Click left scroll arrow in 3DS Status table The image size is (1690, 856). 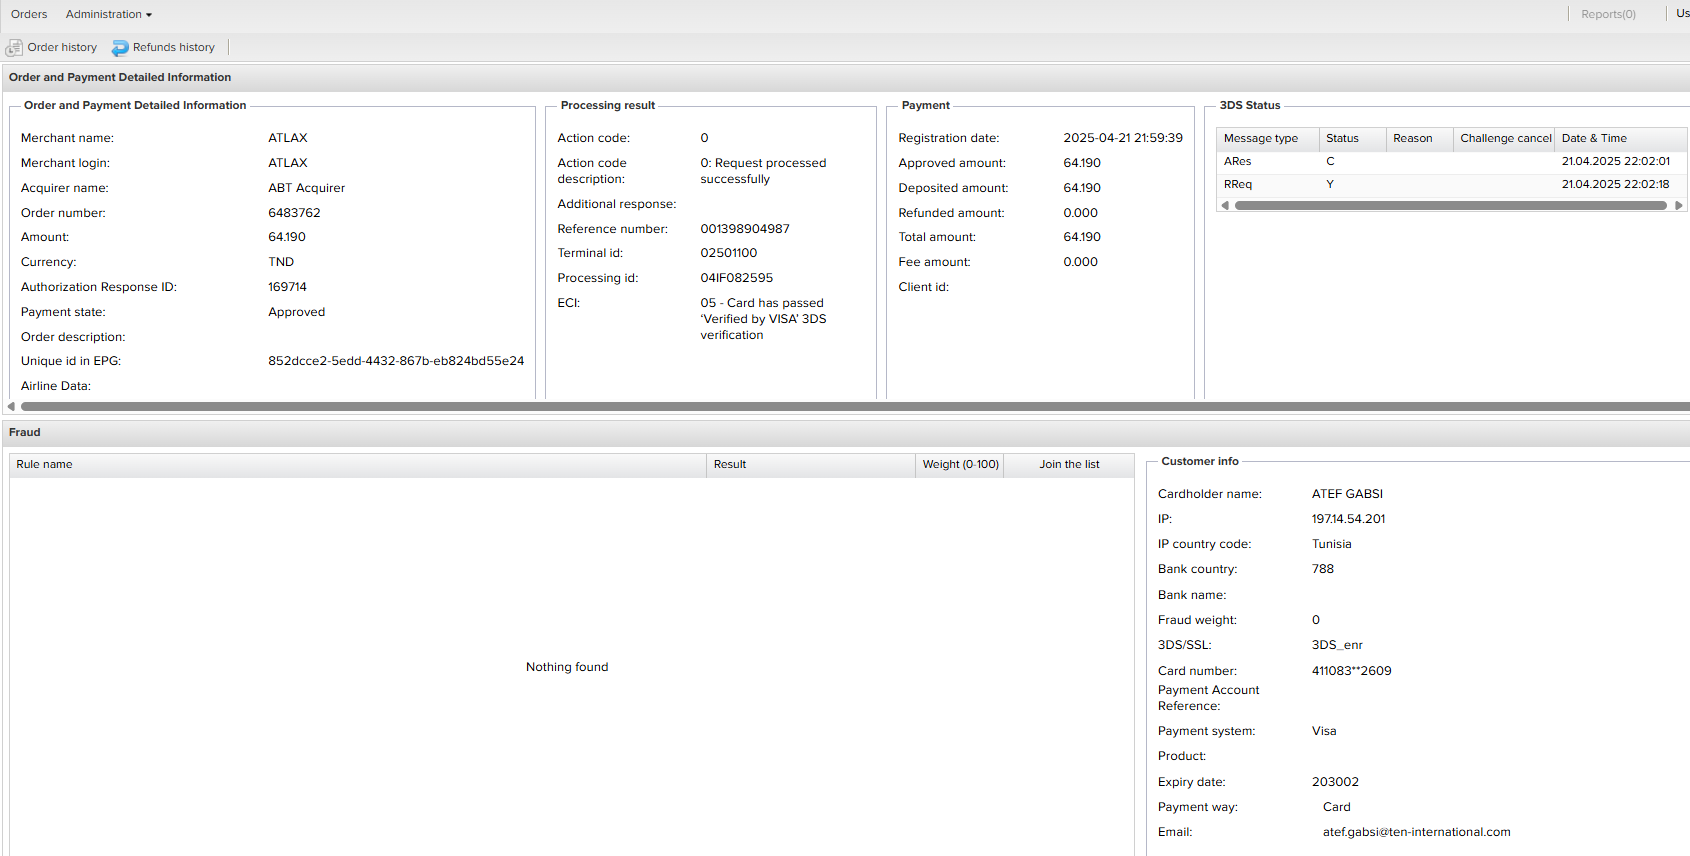[x=1225, y=205]
